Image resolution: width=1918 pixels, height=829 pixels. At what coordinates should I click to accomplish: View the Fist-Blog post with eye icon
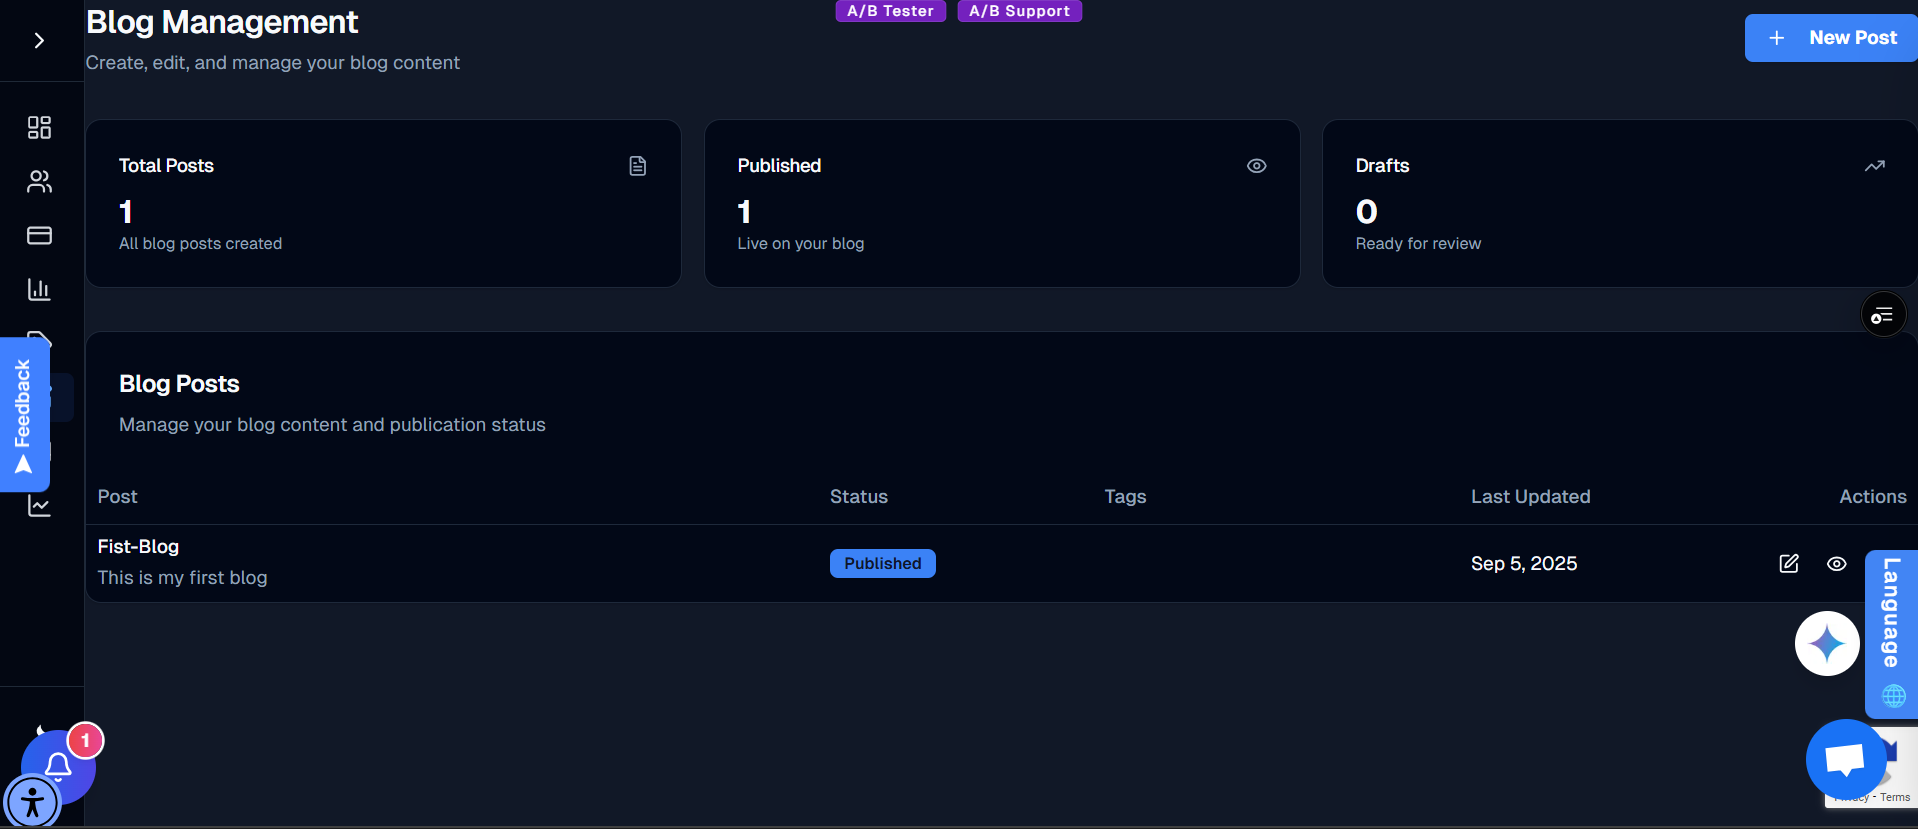click(1837, 564)
